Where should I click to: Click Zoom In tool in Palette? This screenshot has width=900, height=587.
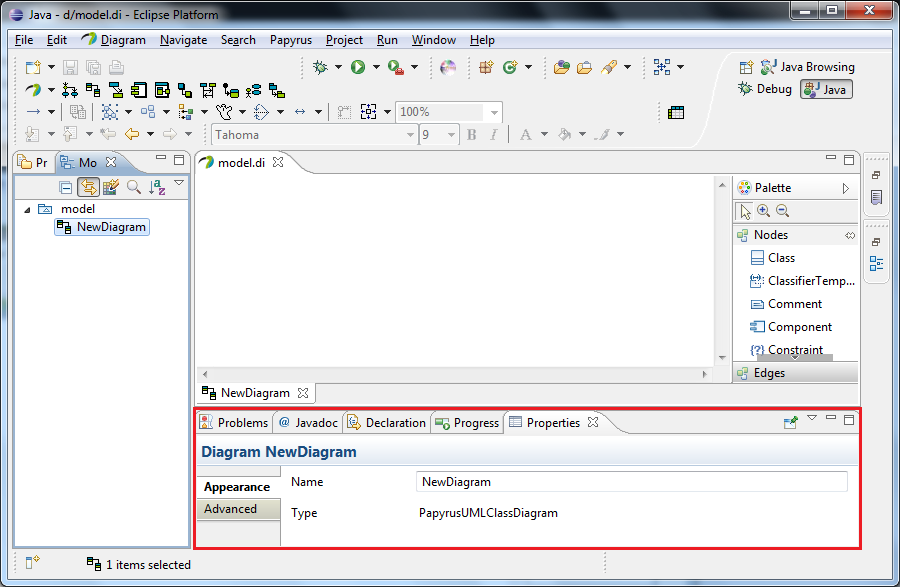pos(763,211)
